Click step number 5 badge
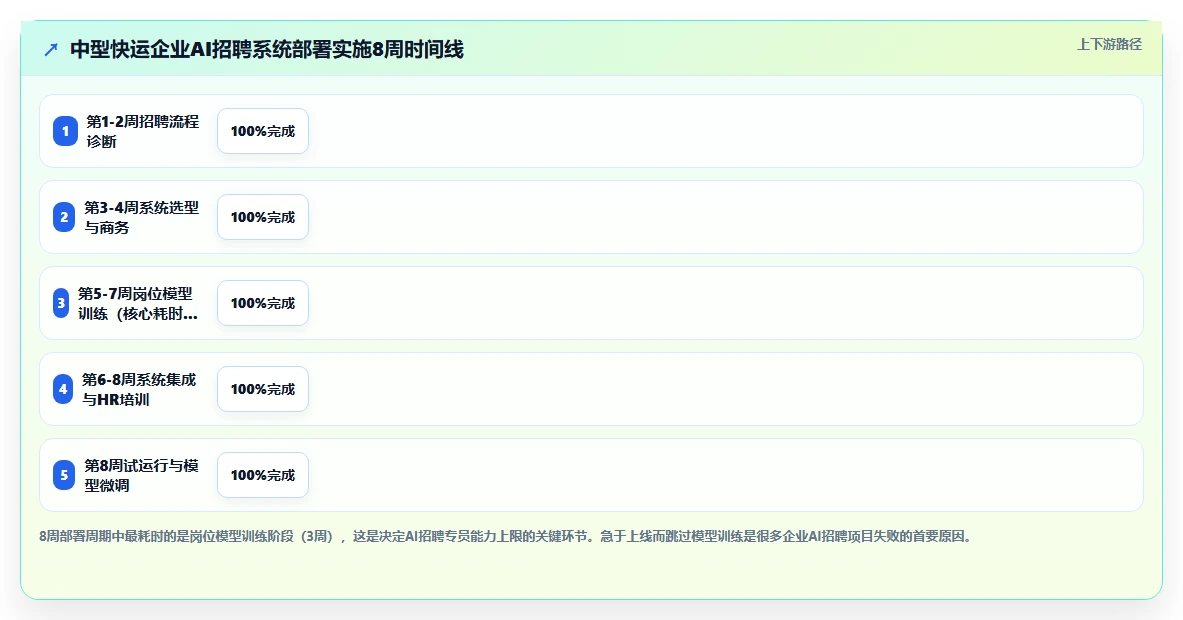 [x=64, y=475]
